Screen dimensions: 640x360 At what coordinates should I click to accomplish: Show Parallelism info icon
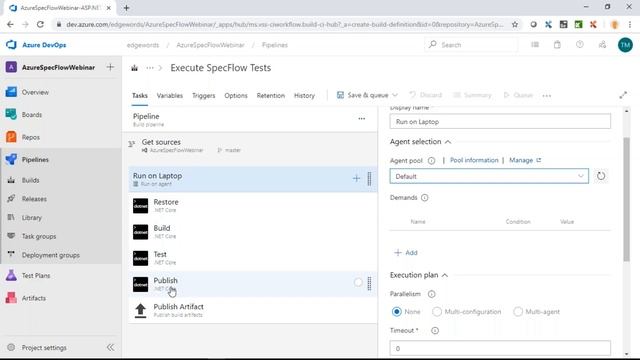pyautogui.click(x=431, y=294)
